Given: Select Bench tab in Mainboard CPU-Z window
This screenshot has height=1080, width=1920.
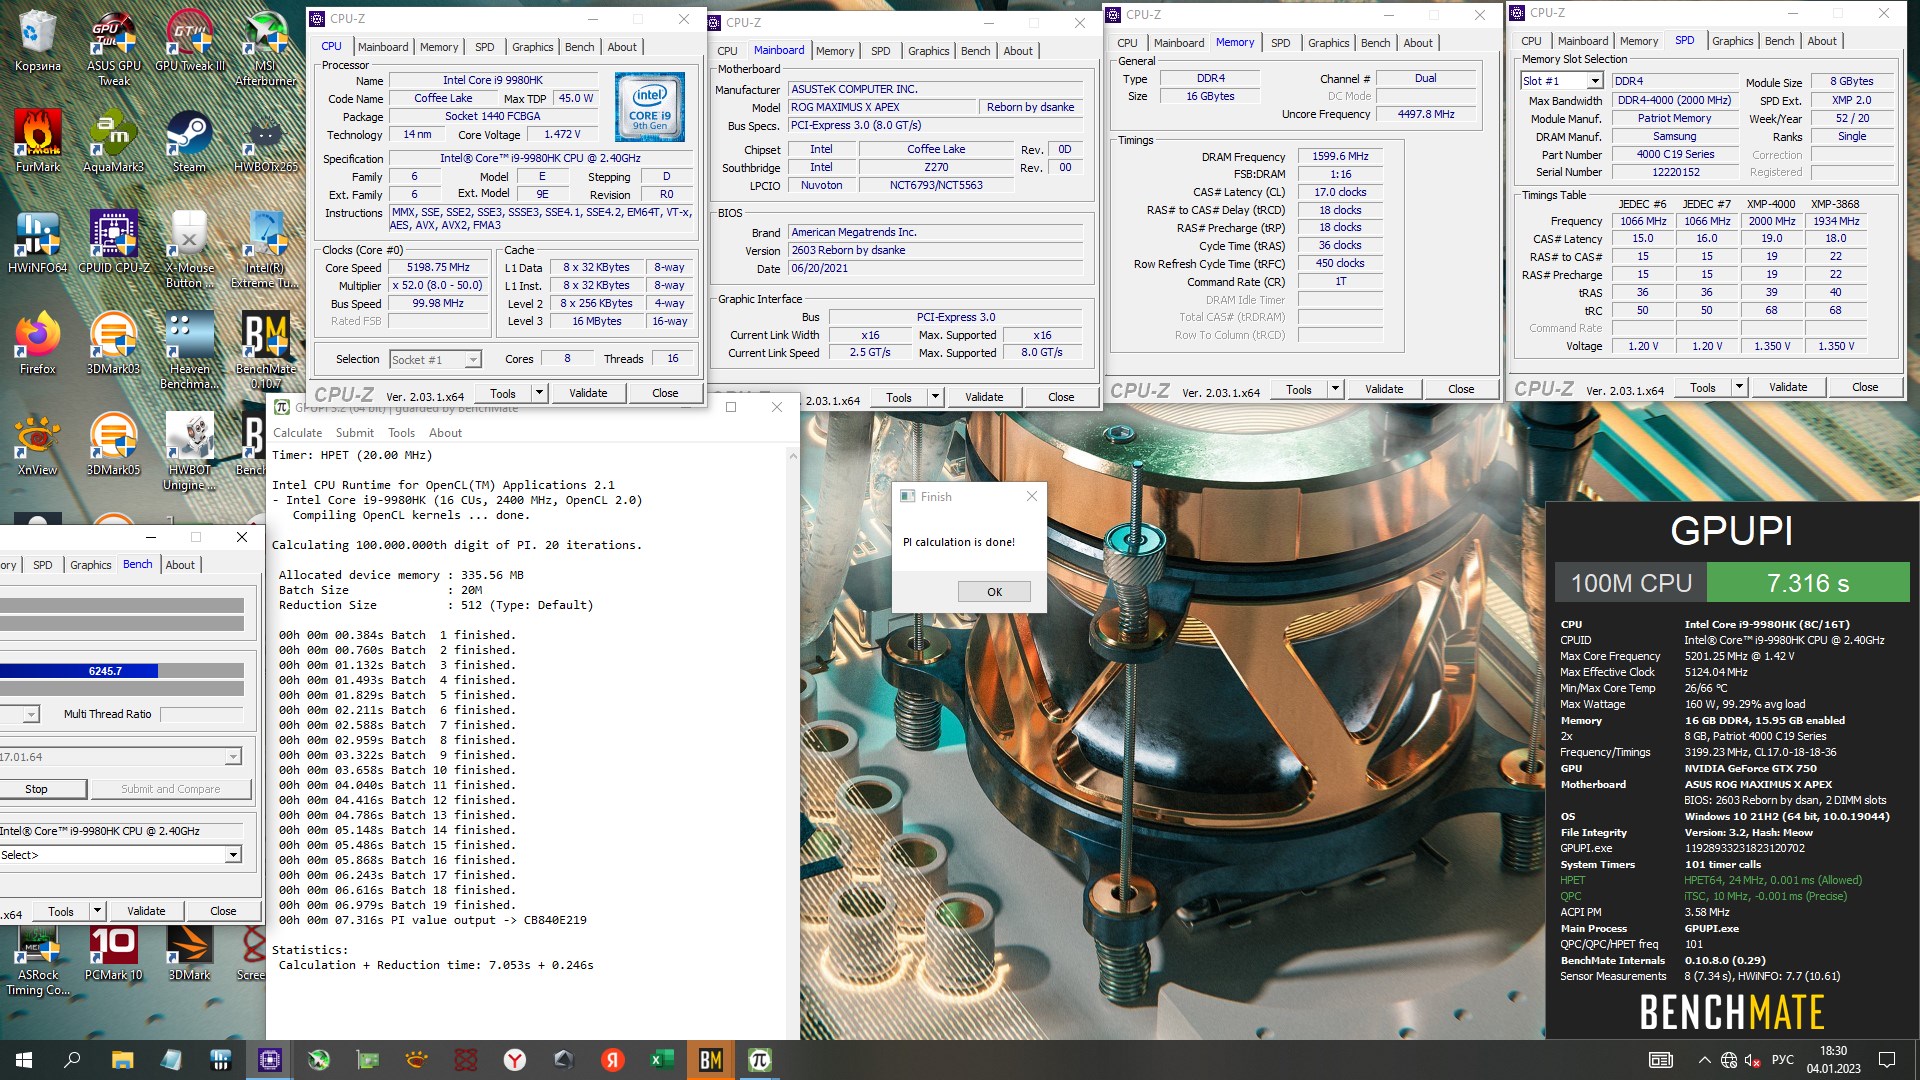Looking at the screenshot, I should (x=975, y=51).
